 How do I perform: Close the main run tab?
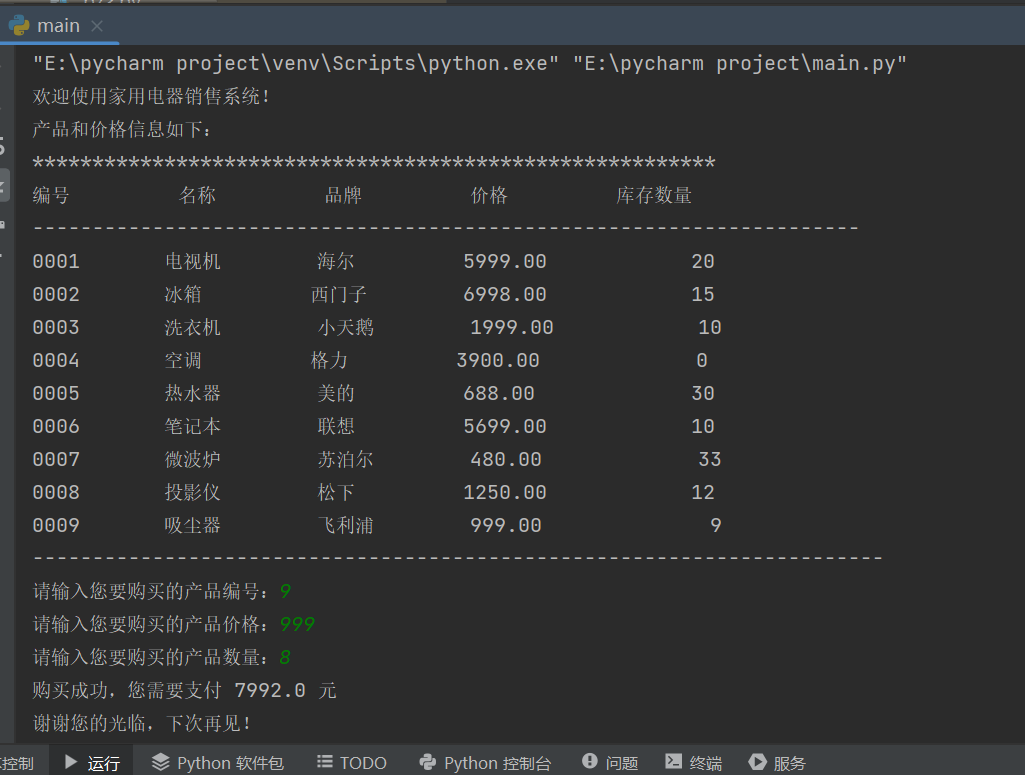(x=97, y=25)
